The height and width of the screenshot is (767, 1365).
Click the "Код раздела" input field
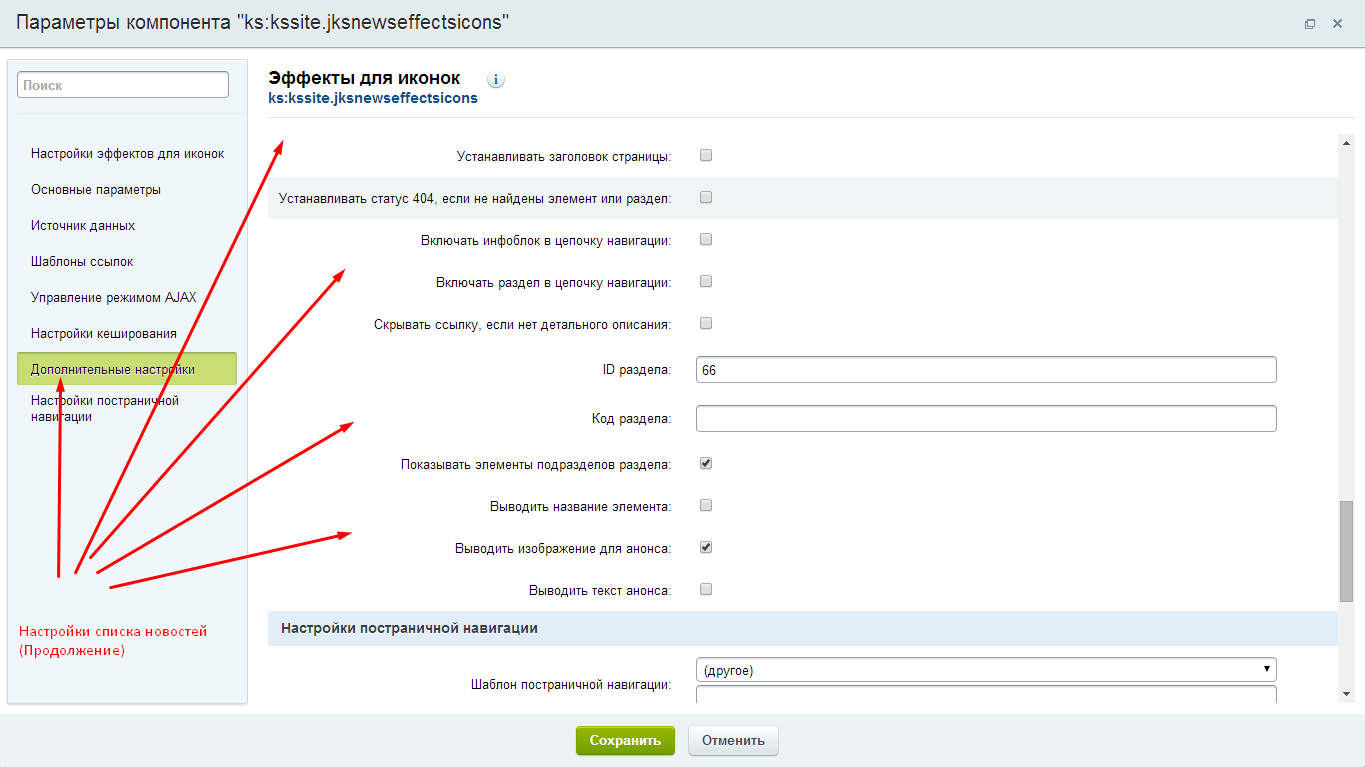[x=985, y=418]
